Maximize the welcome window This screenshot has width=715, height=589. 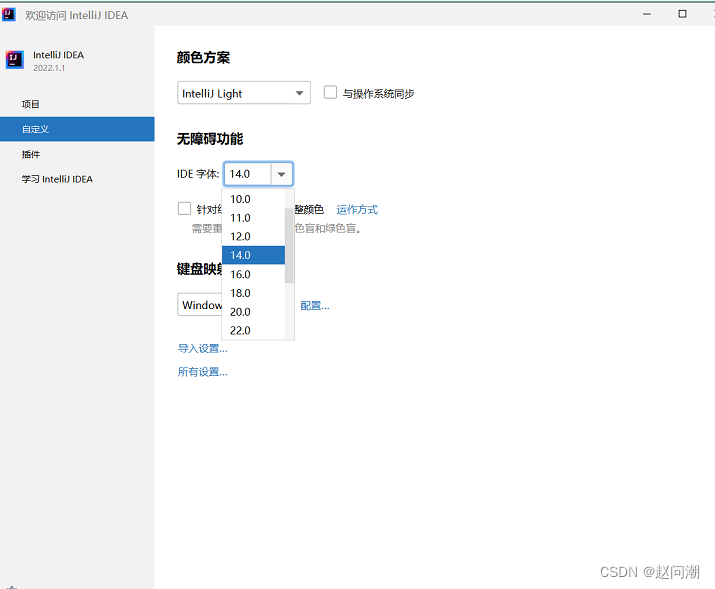pyautogui.click(x=682, y=14)
